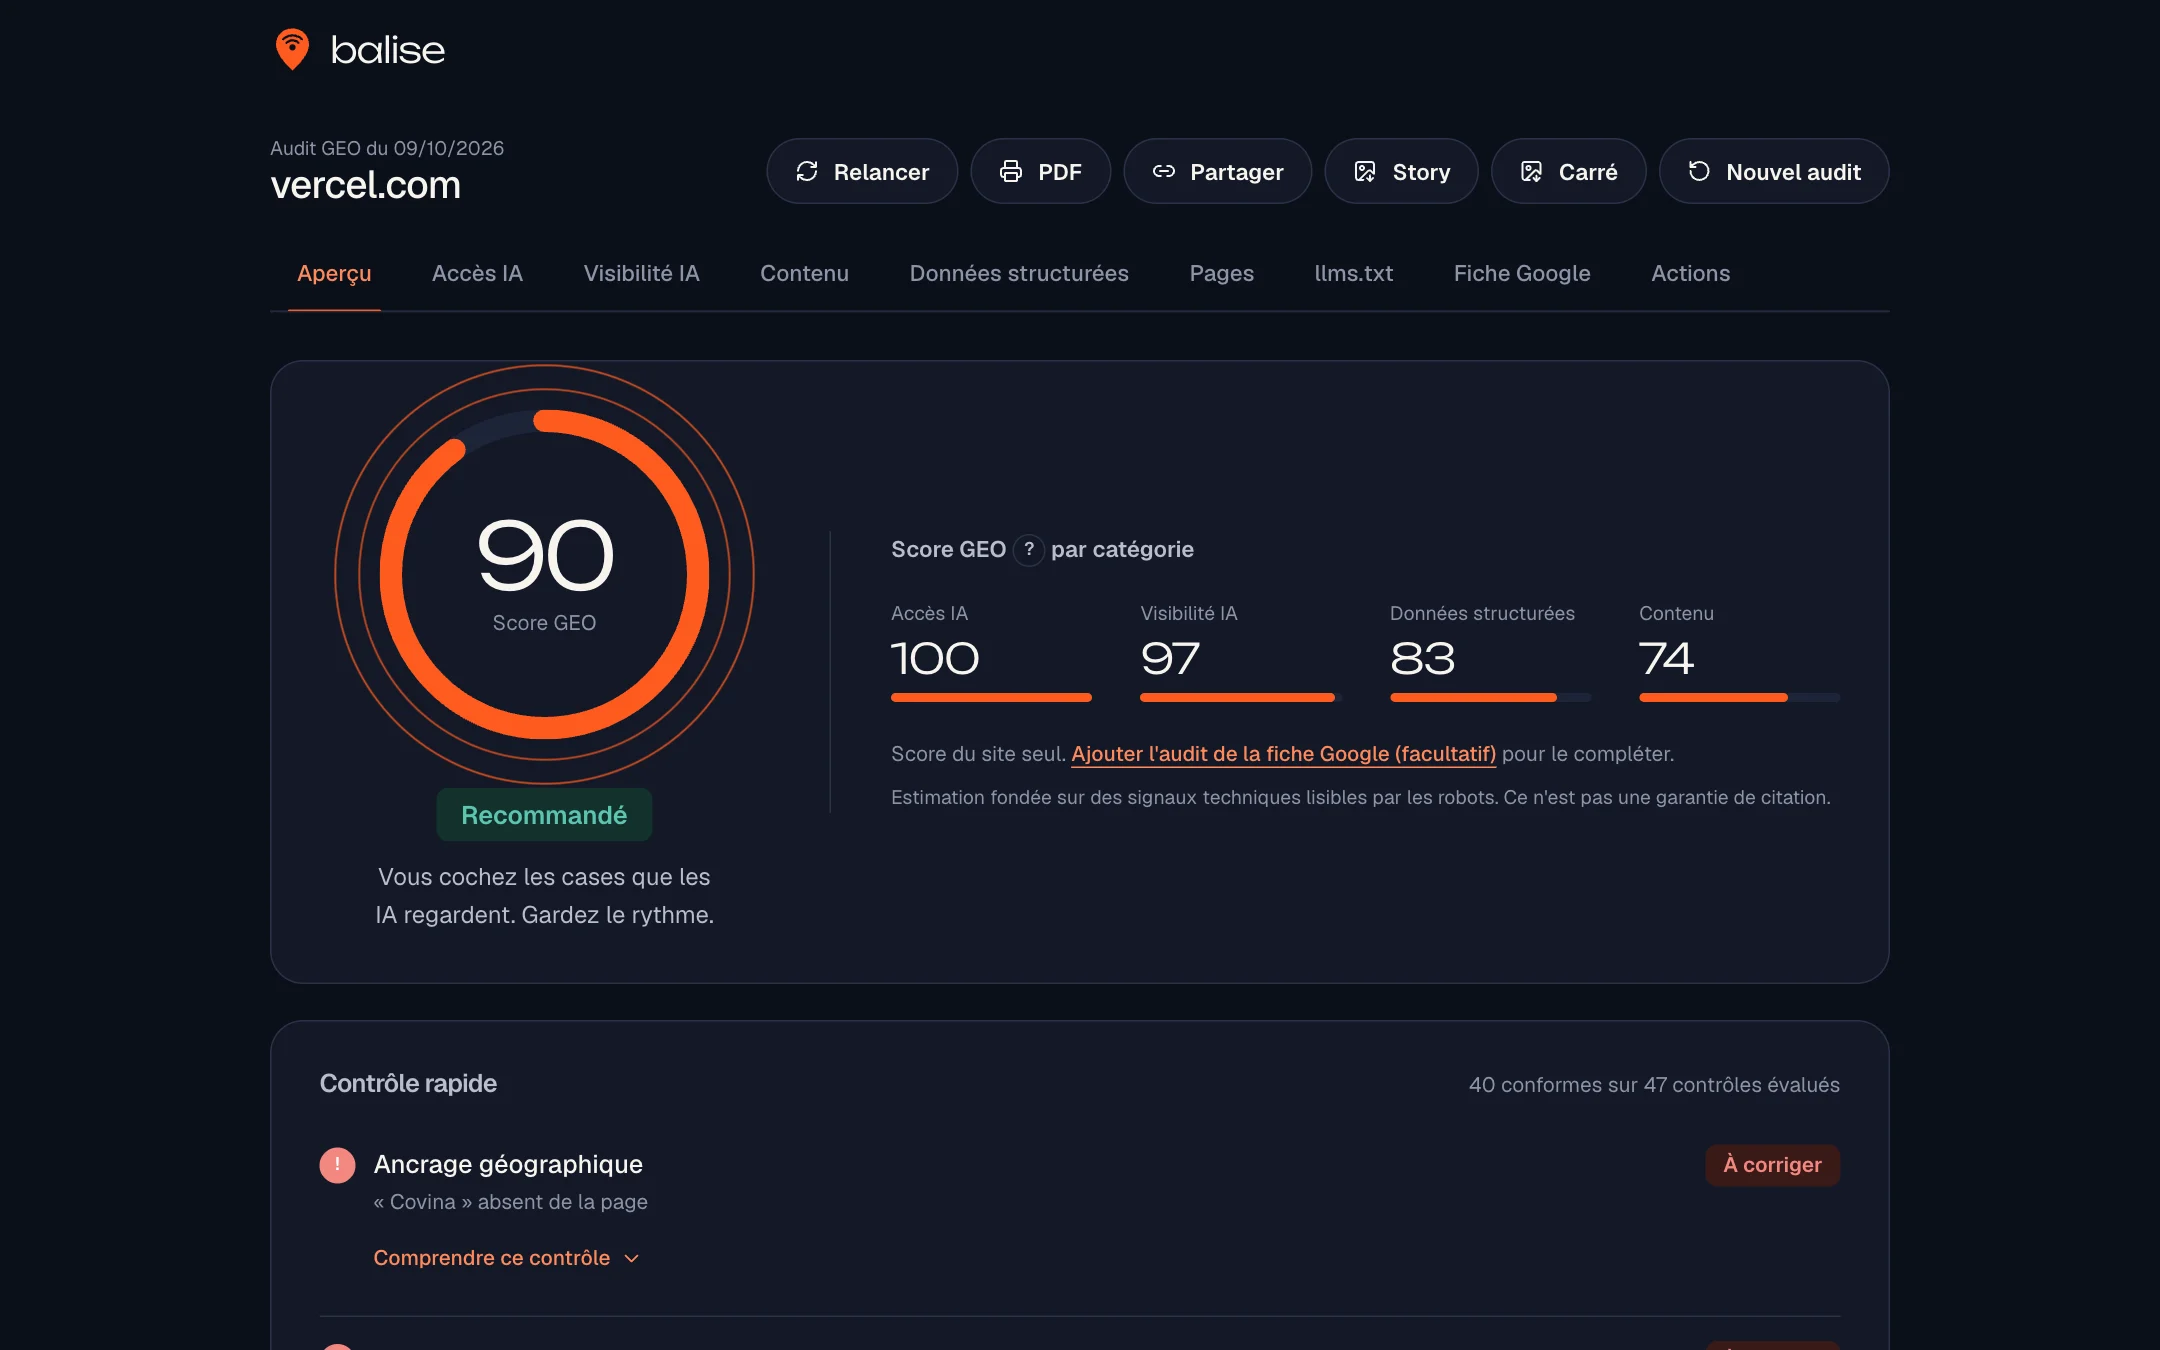The width and height of the screenshot is (2160, 1350).
Task: Start a Nouvel audit
Action: pos(1774,172)
